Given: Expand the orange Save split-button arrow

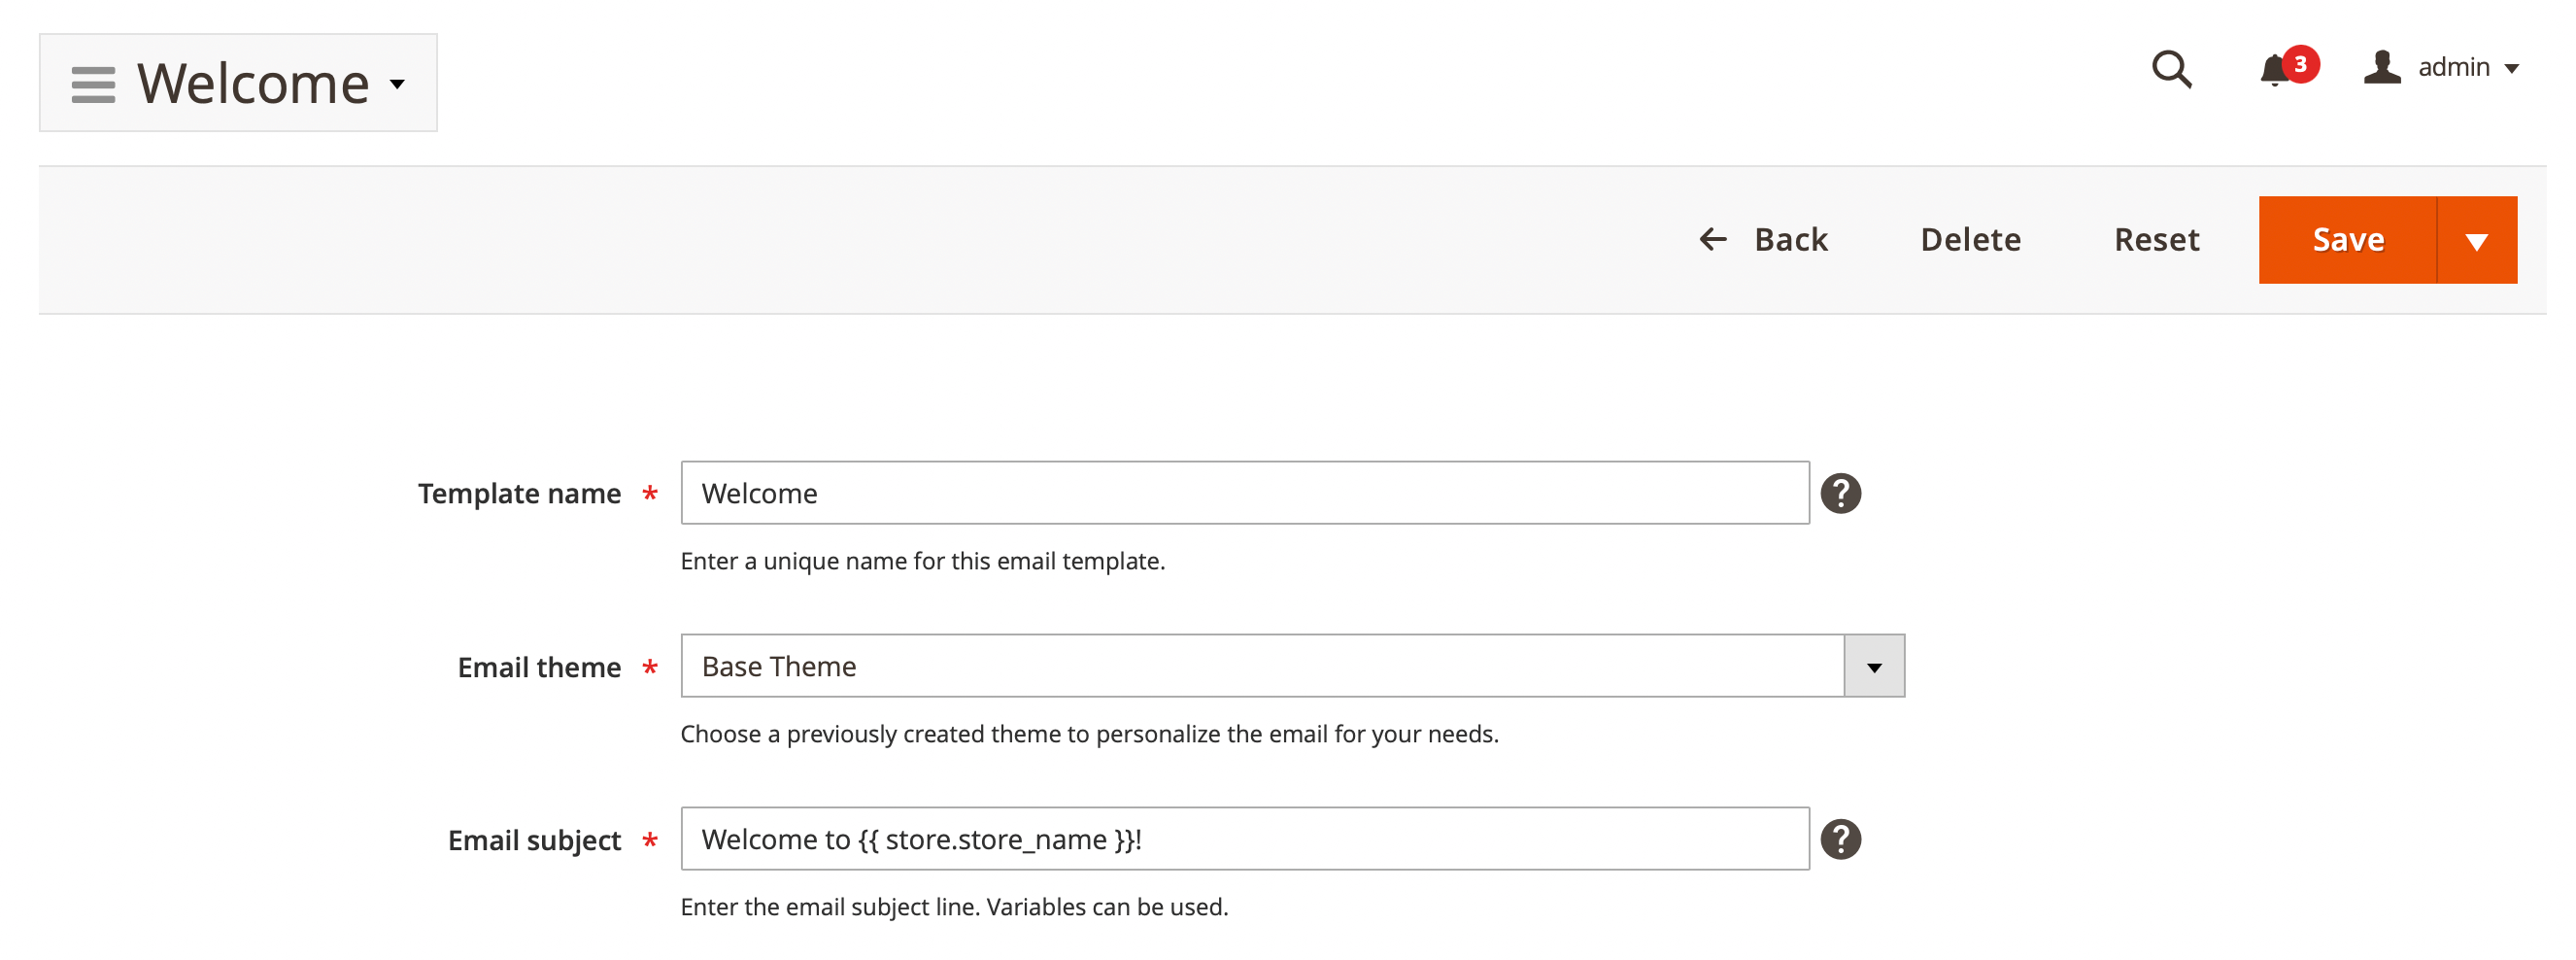Looking at the screenshot, I should [2477, 239].
